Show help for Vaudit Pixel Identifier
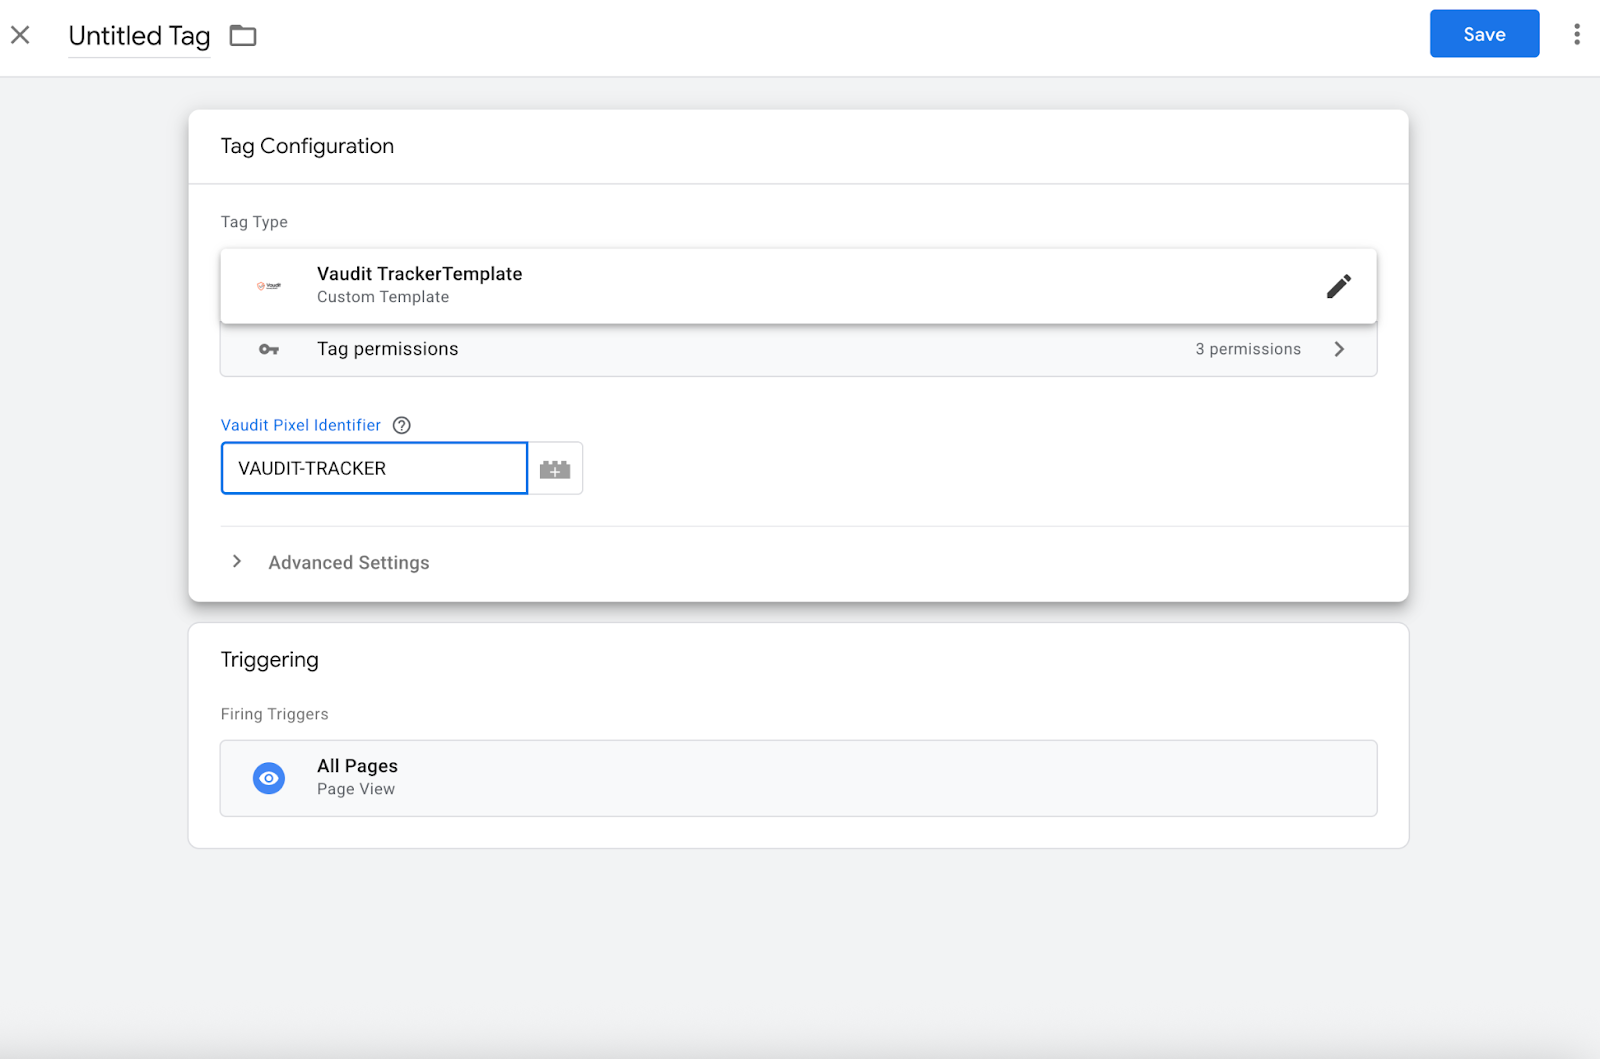 click(402, 425)
